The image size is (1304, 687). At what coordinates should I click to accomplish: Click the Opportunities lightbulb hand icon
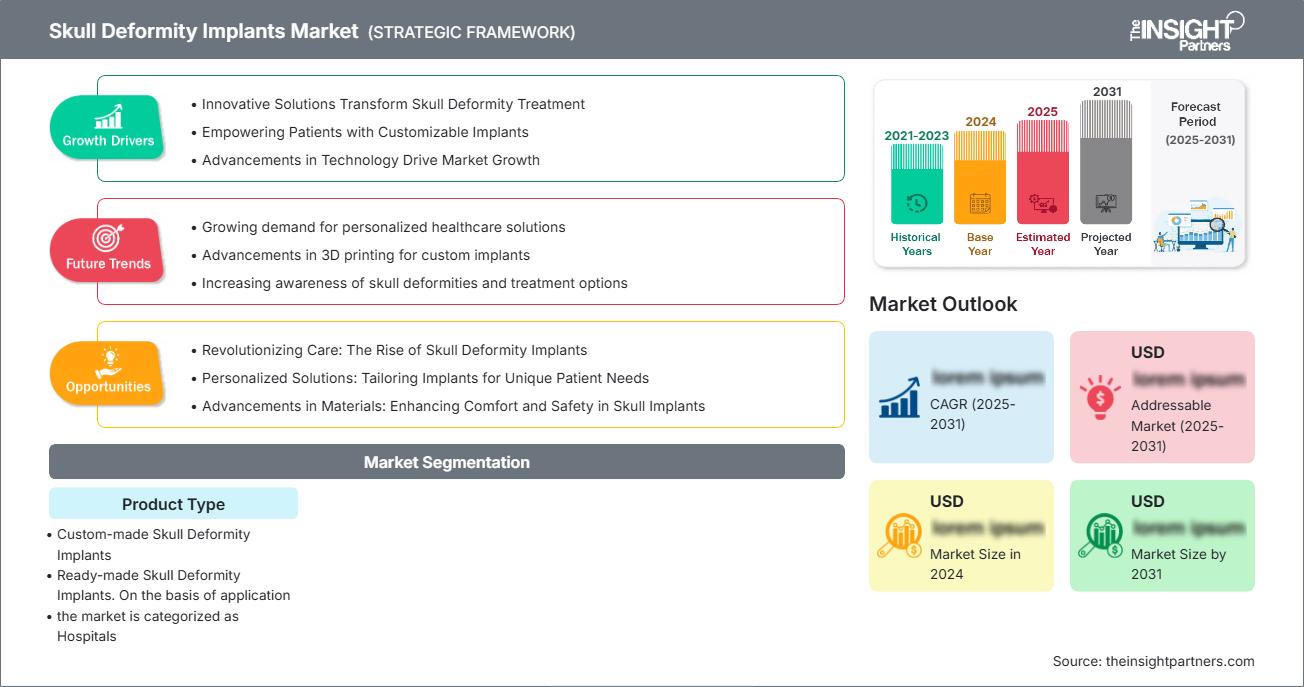pos(107,362)
